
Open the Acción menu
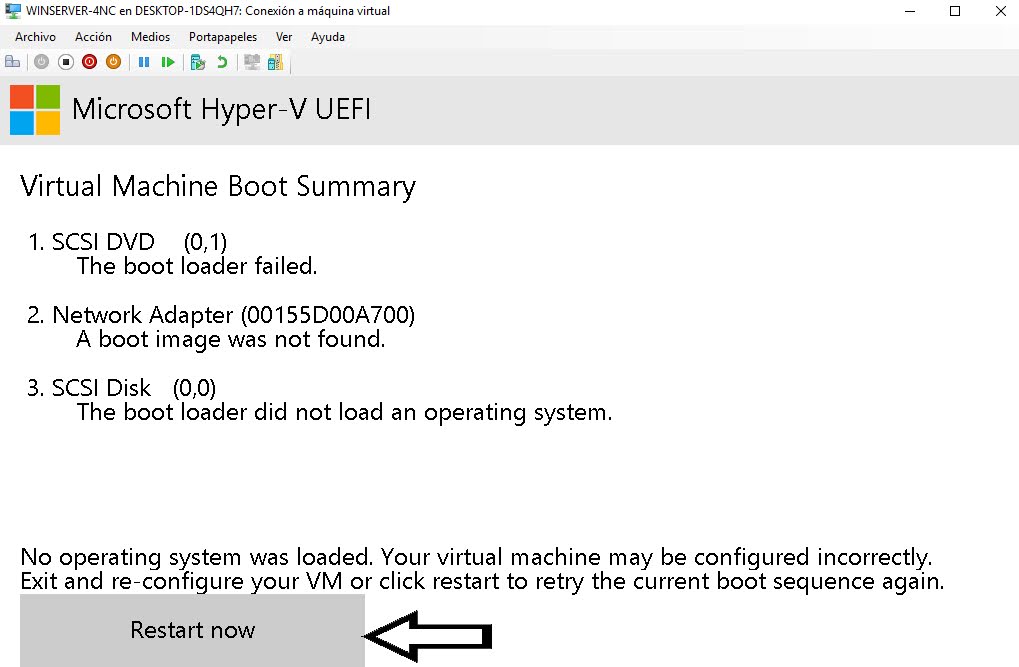click(x=94, y=37)
